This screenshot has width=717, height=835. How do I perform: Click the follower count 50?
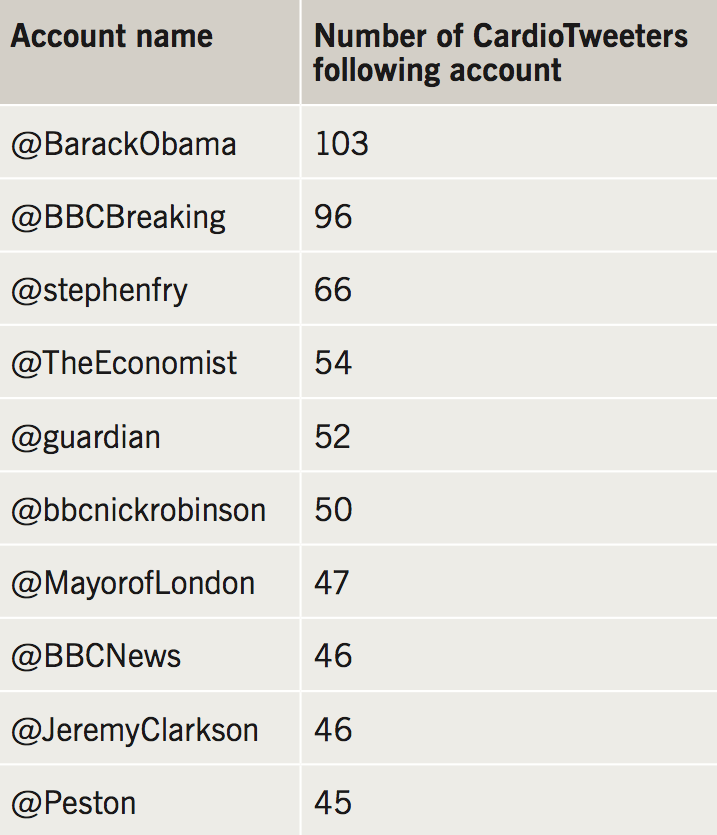point(334,510)
